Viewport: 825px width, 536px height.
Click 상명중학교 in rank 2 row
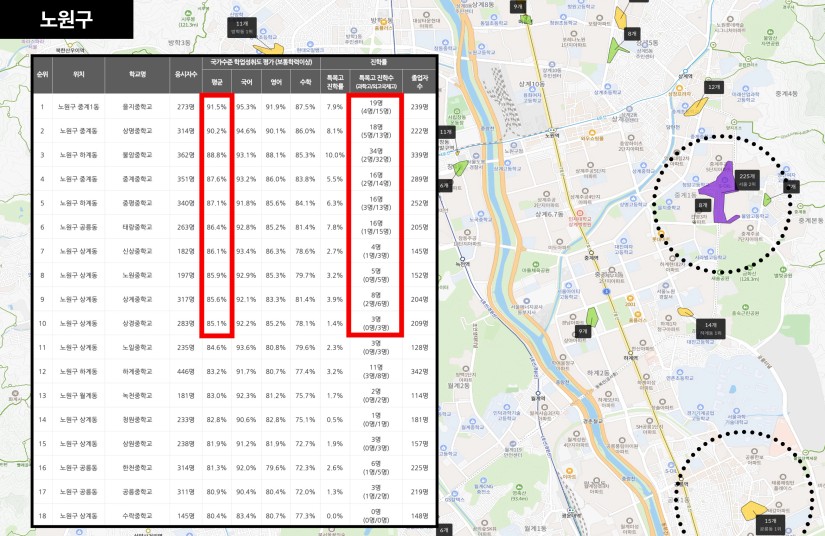tap(137, 131)
